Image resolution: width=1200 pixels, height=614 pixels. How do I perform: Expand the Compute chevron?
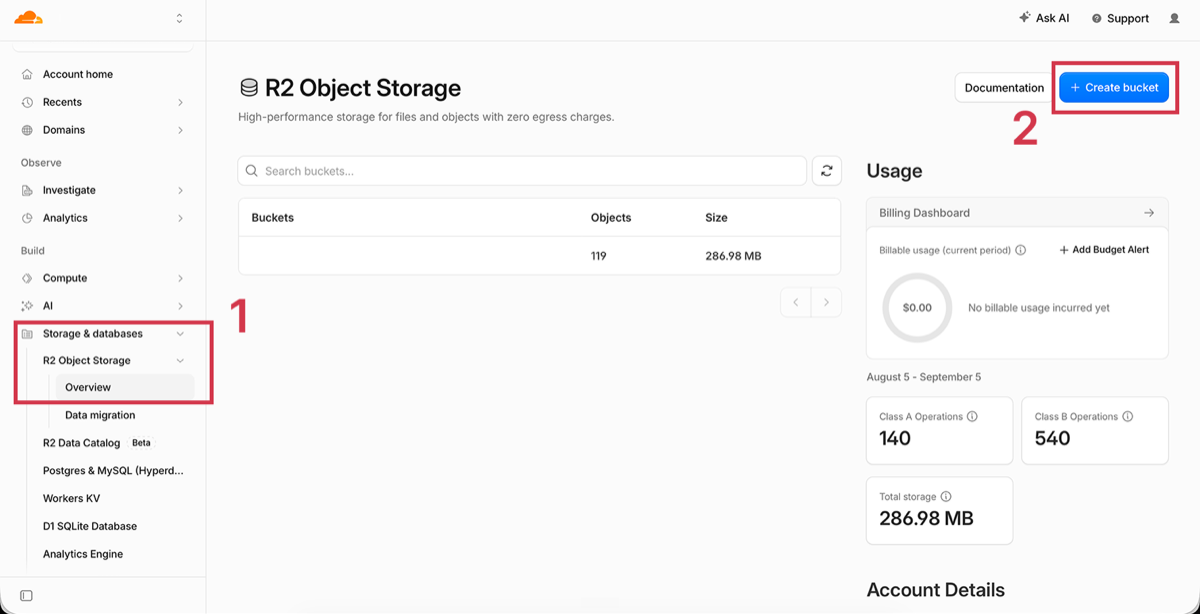pos(180,278)
